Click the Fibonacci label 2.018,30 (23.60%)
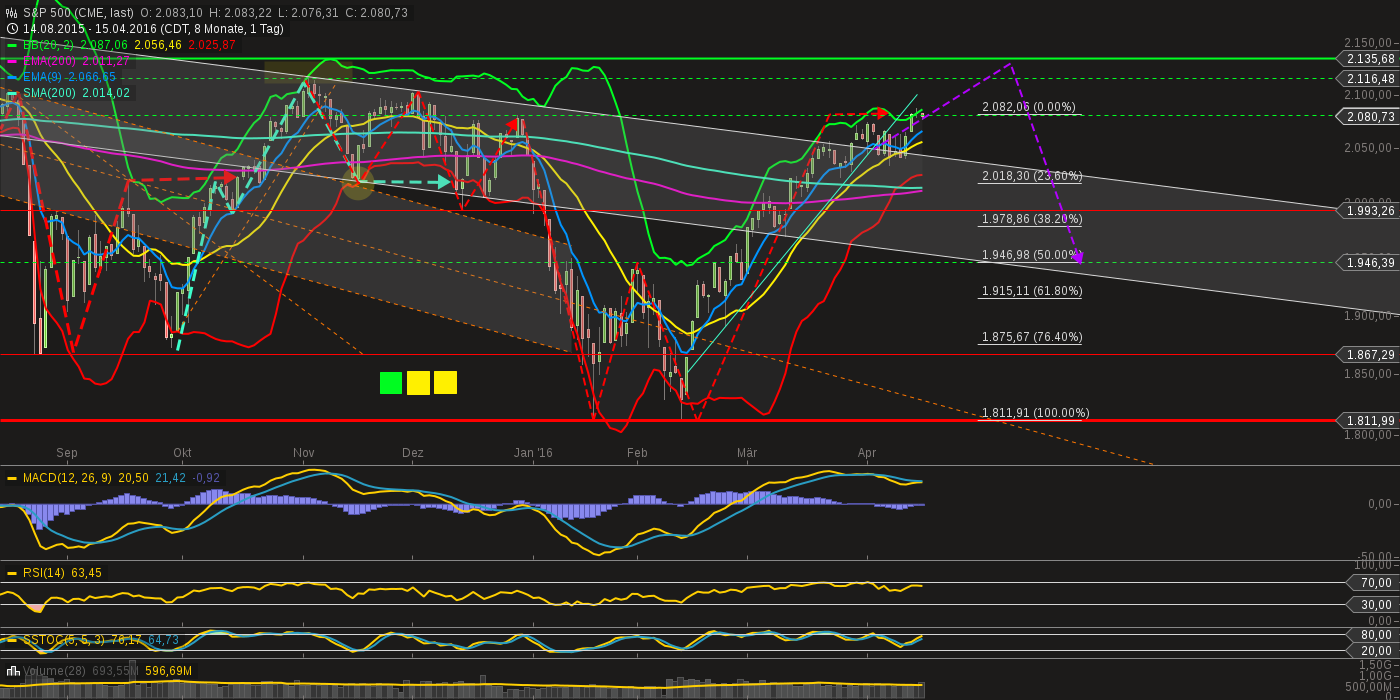The width and height of the screenshot is (1400, 700). point(1032,176)
